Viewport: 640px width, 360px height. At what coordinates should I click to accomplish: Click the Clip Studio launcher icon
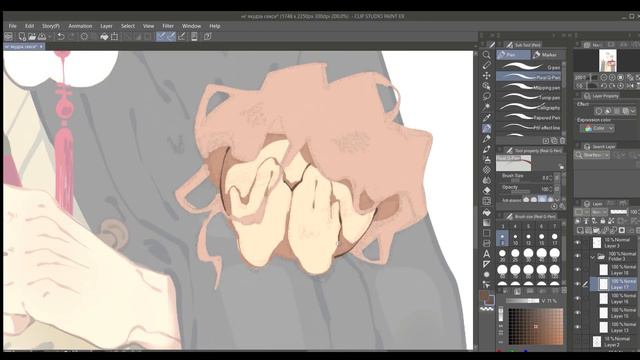pos(8,36)
